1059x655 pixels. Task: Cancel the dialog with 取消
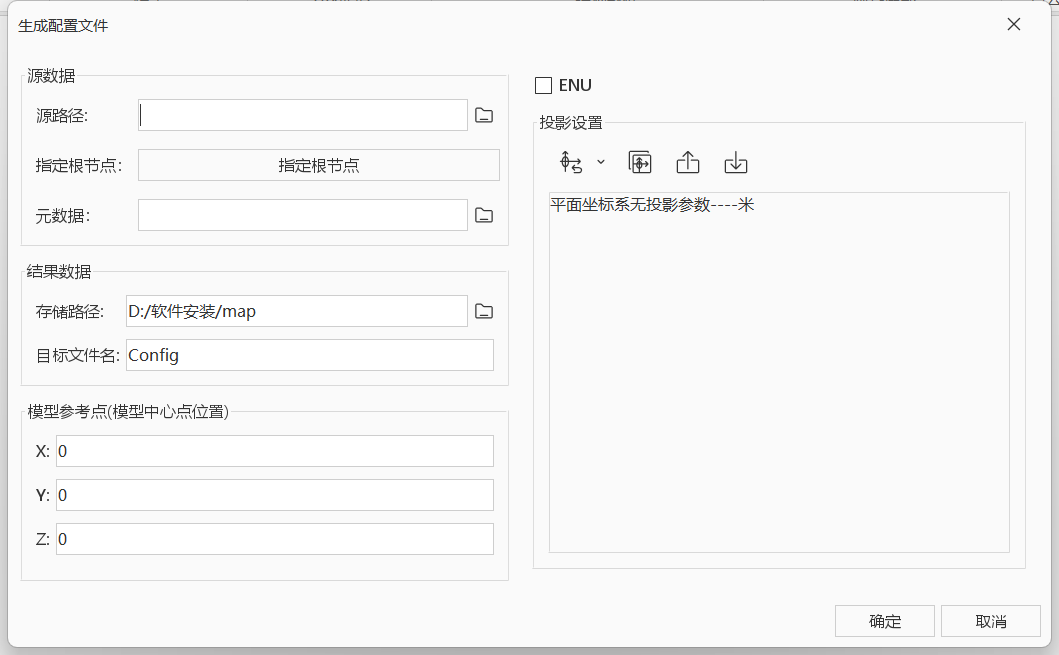click(990, 621)
